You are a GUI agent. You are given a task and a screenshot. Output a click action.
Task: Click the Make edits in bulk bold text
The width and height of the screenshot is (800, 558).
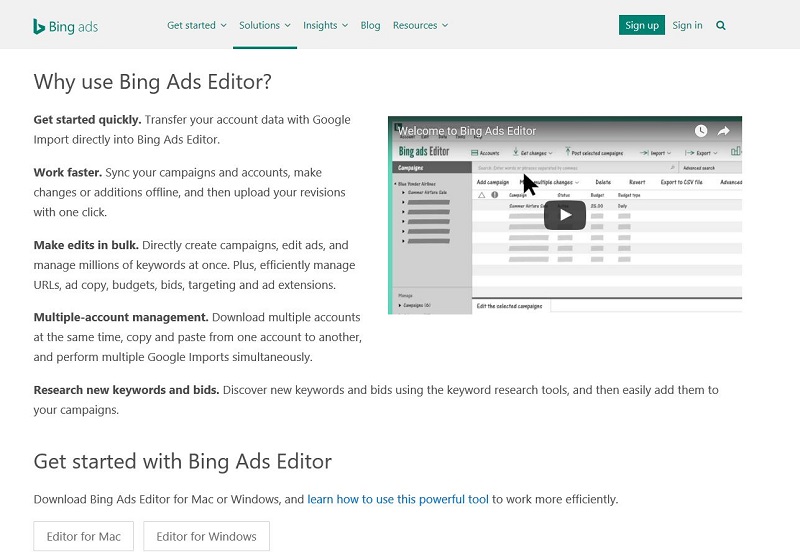(86, 245)
